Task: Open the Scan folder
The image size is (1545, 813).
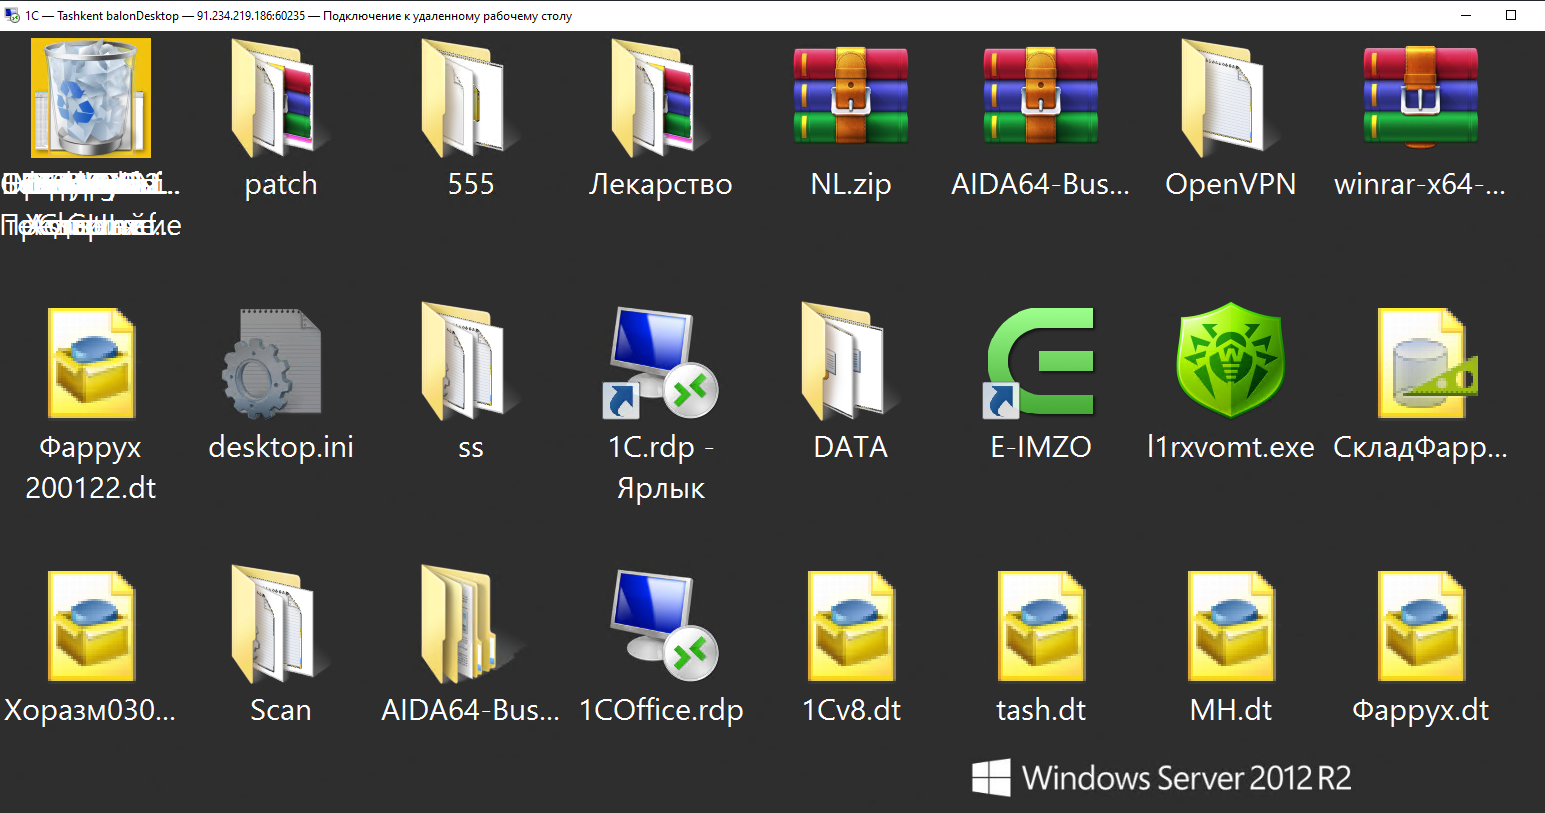Action: (280, 626)
